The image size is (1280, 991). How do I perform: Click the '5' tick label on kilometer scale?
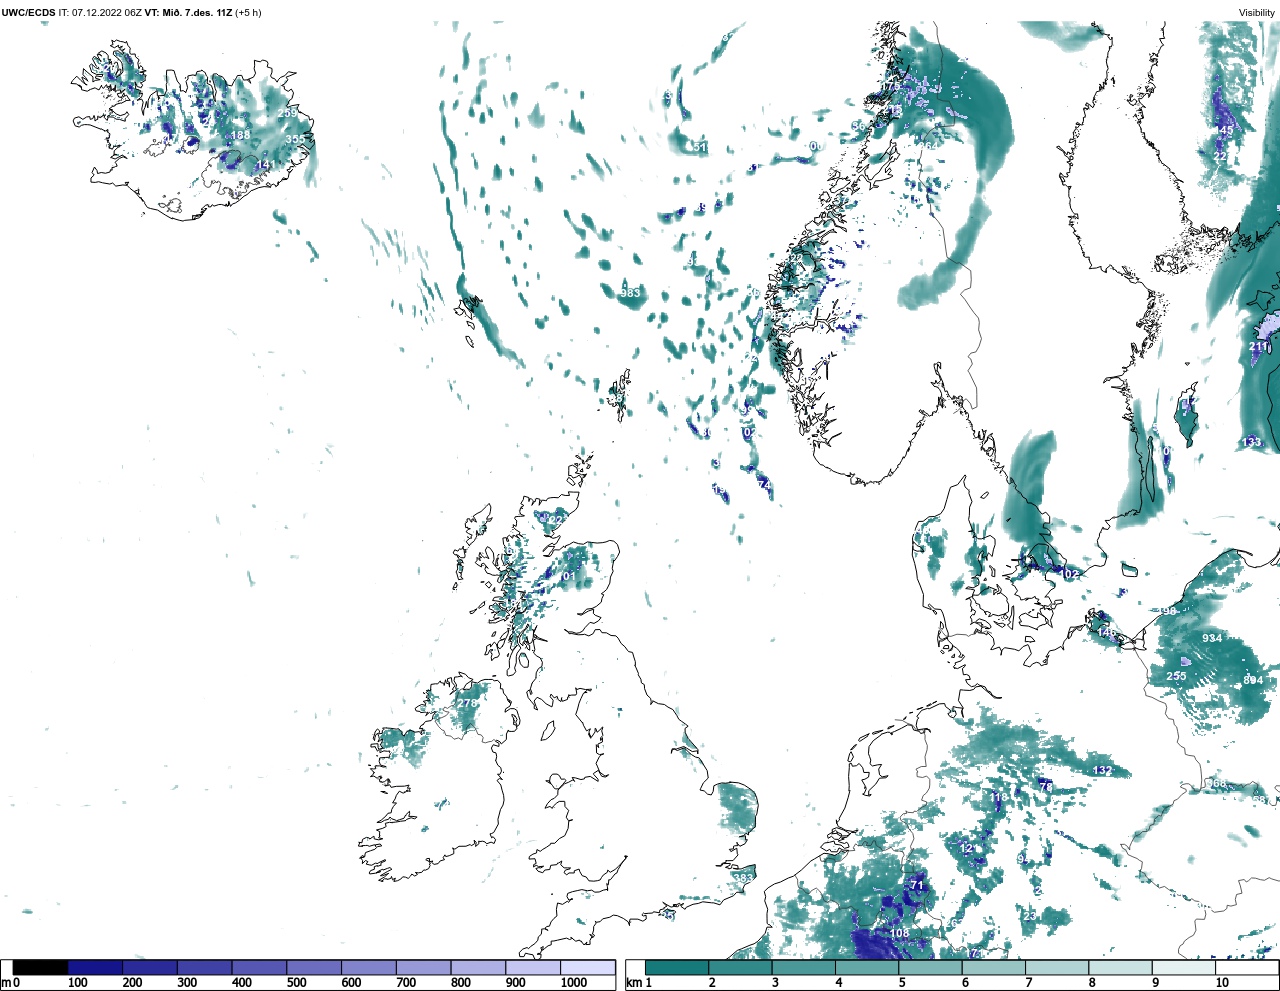coord(903,983)
